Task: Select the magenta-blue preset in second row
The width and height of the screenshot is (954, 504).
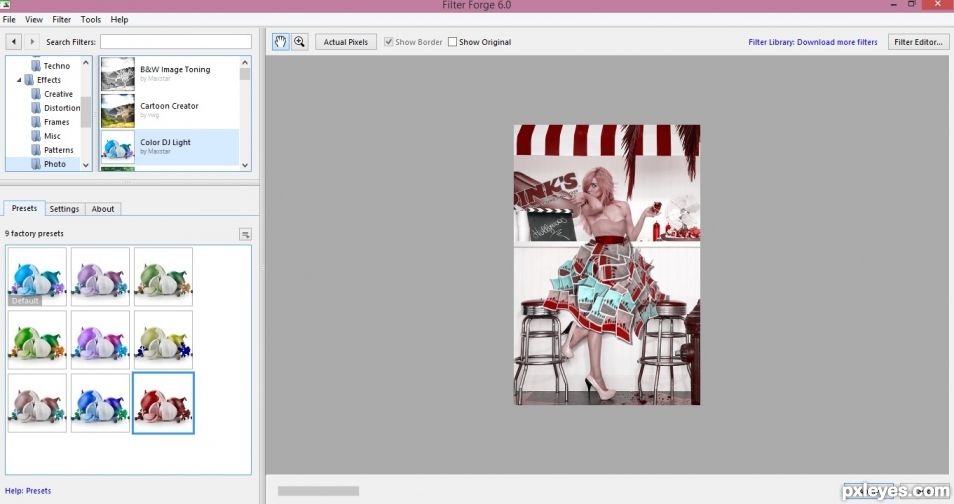Action: pyautogui.click(x=100, y=340)
